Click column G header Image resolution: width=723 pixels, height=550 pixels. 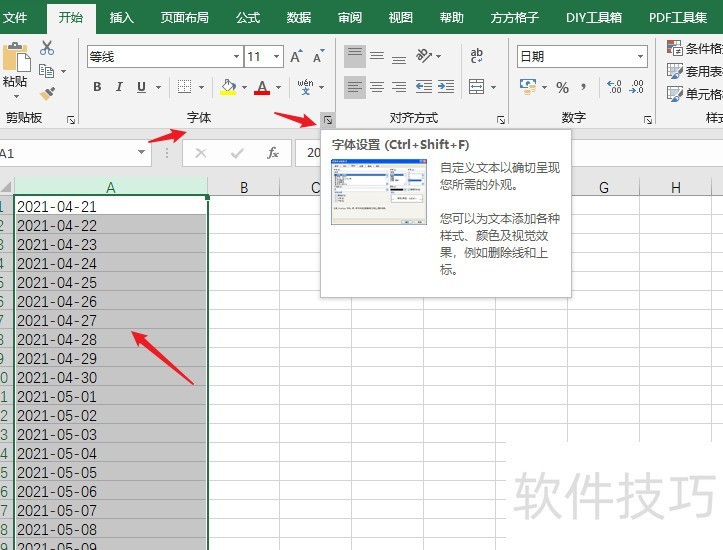click(x=604, y=187)
